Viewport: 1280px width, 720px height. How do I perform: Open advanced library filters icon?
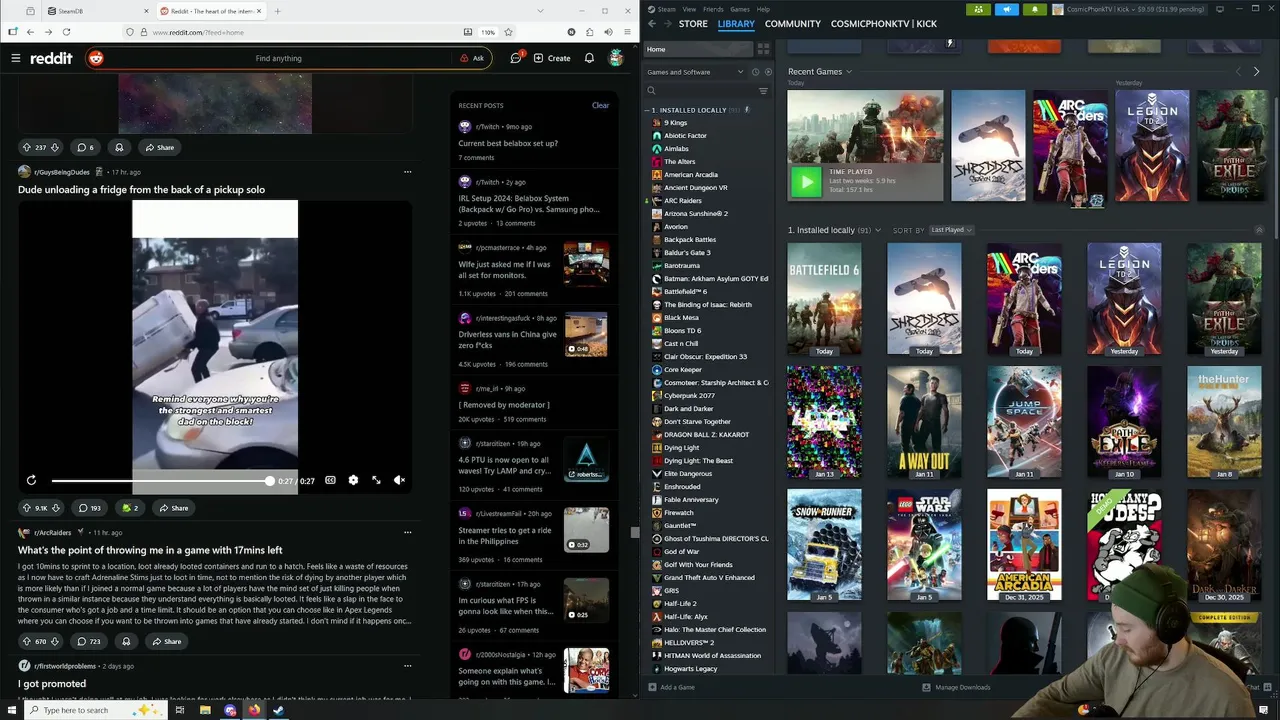tap(763, 91)
